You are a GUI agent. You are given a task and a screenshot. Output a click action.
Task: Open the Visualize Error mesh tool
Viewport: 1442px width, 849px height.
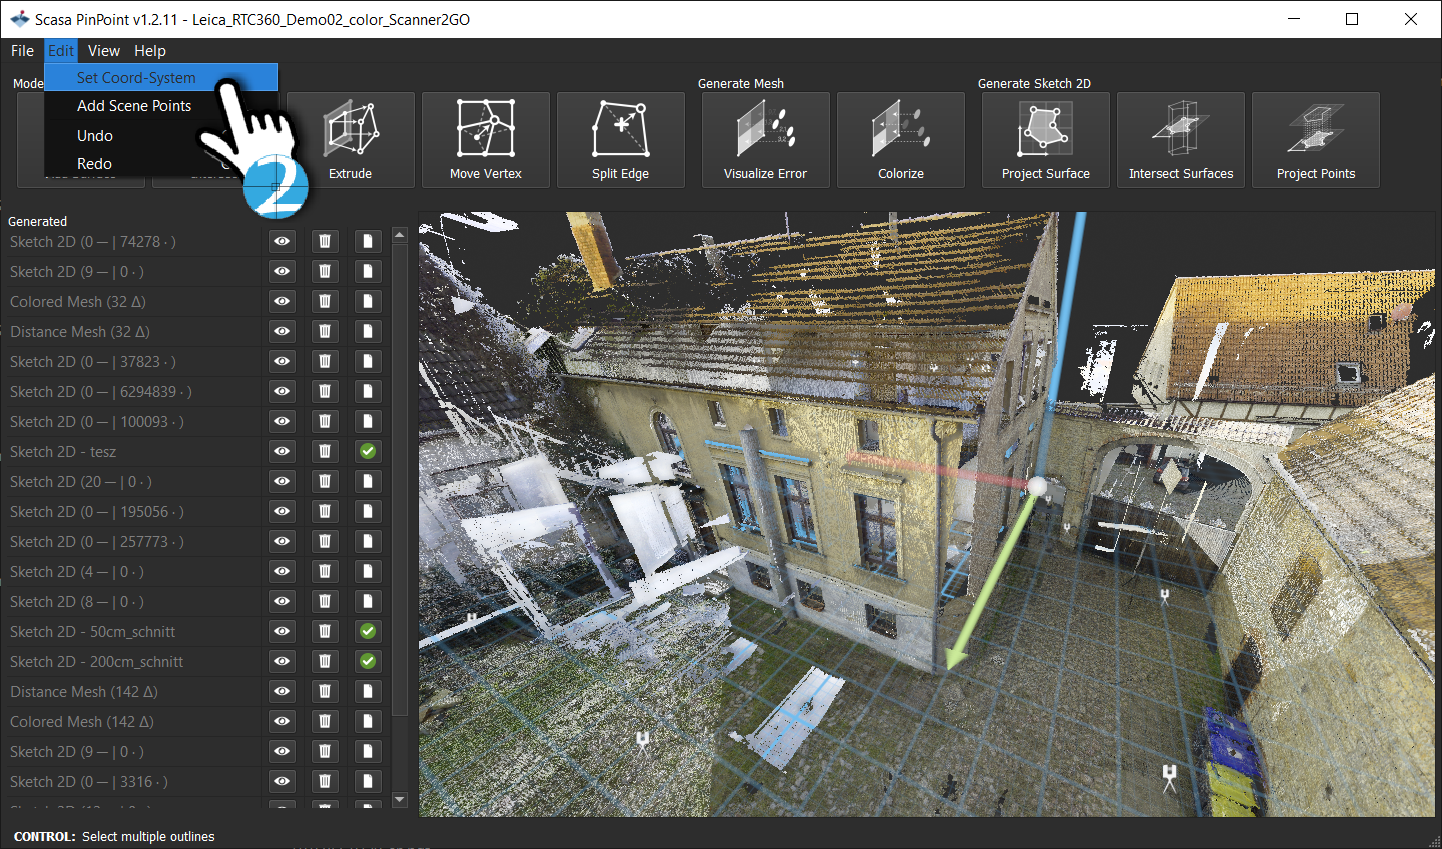tap(766, 140)
